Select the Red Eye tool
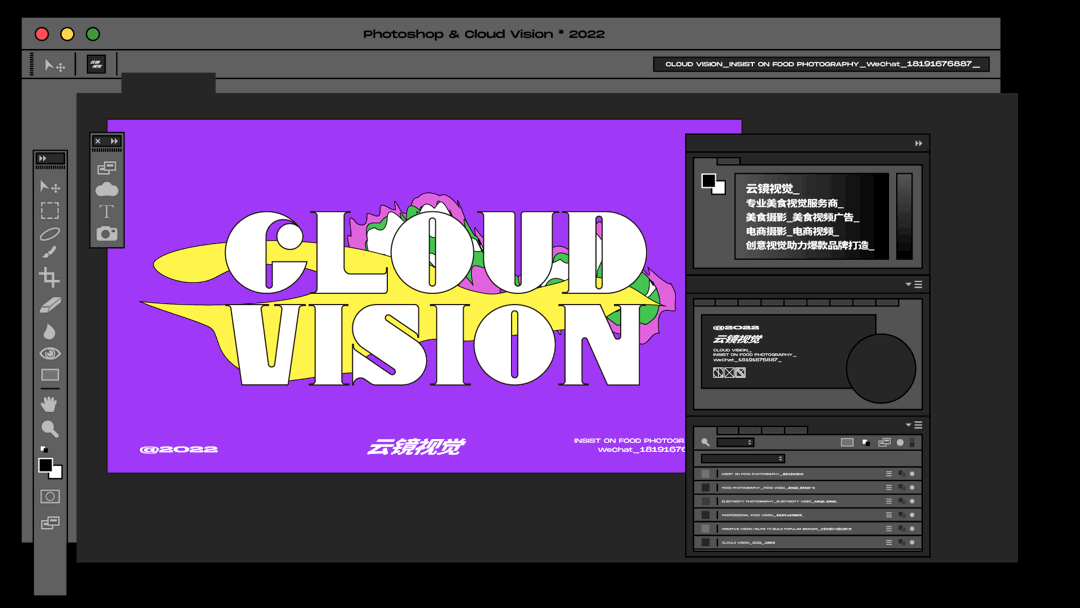 pos(50,353)
